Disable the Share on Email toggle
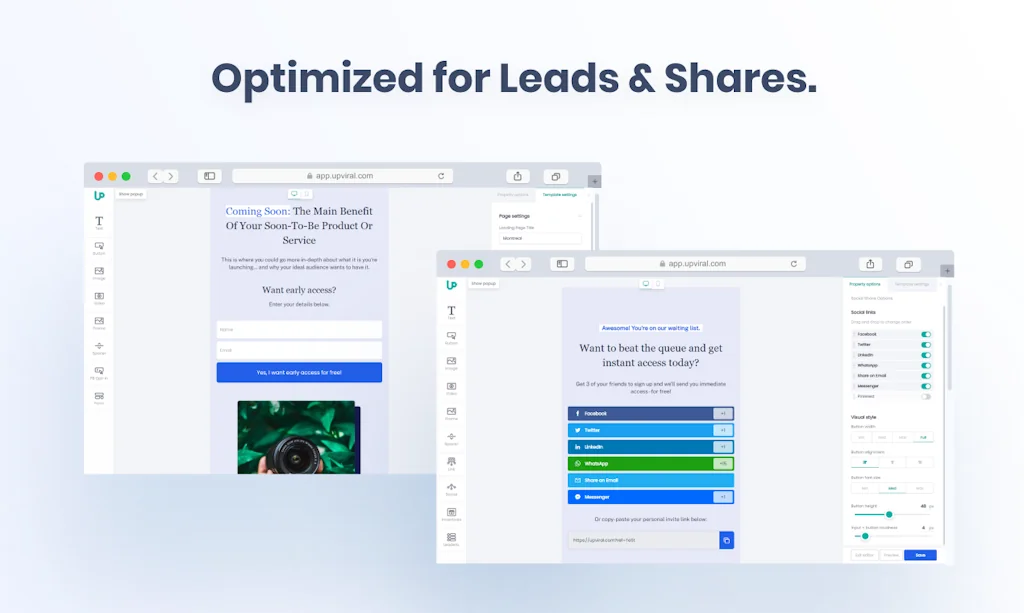This screenshot has width=1024, height=613. [x=925, y=376]
